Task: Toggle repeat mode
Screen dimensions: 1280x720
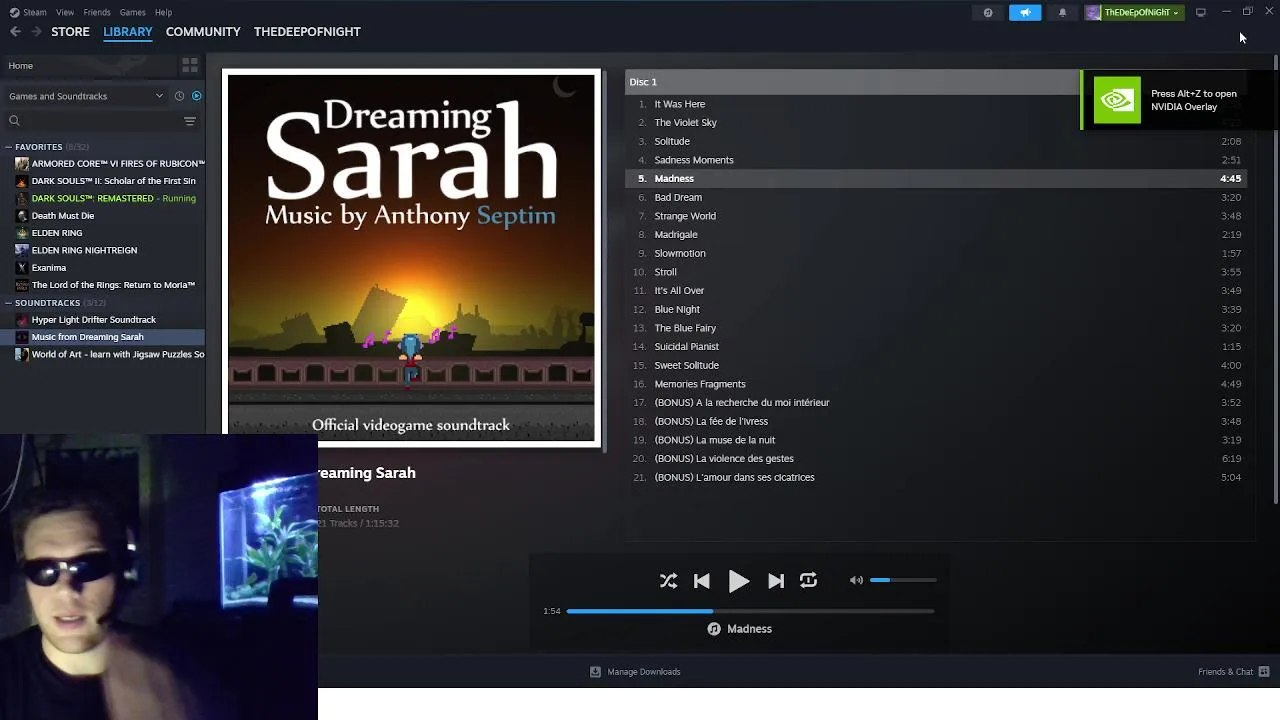Action: pos(808,580)
